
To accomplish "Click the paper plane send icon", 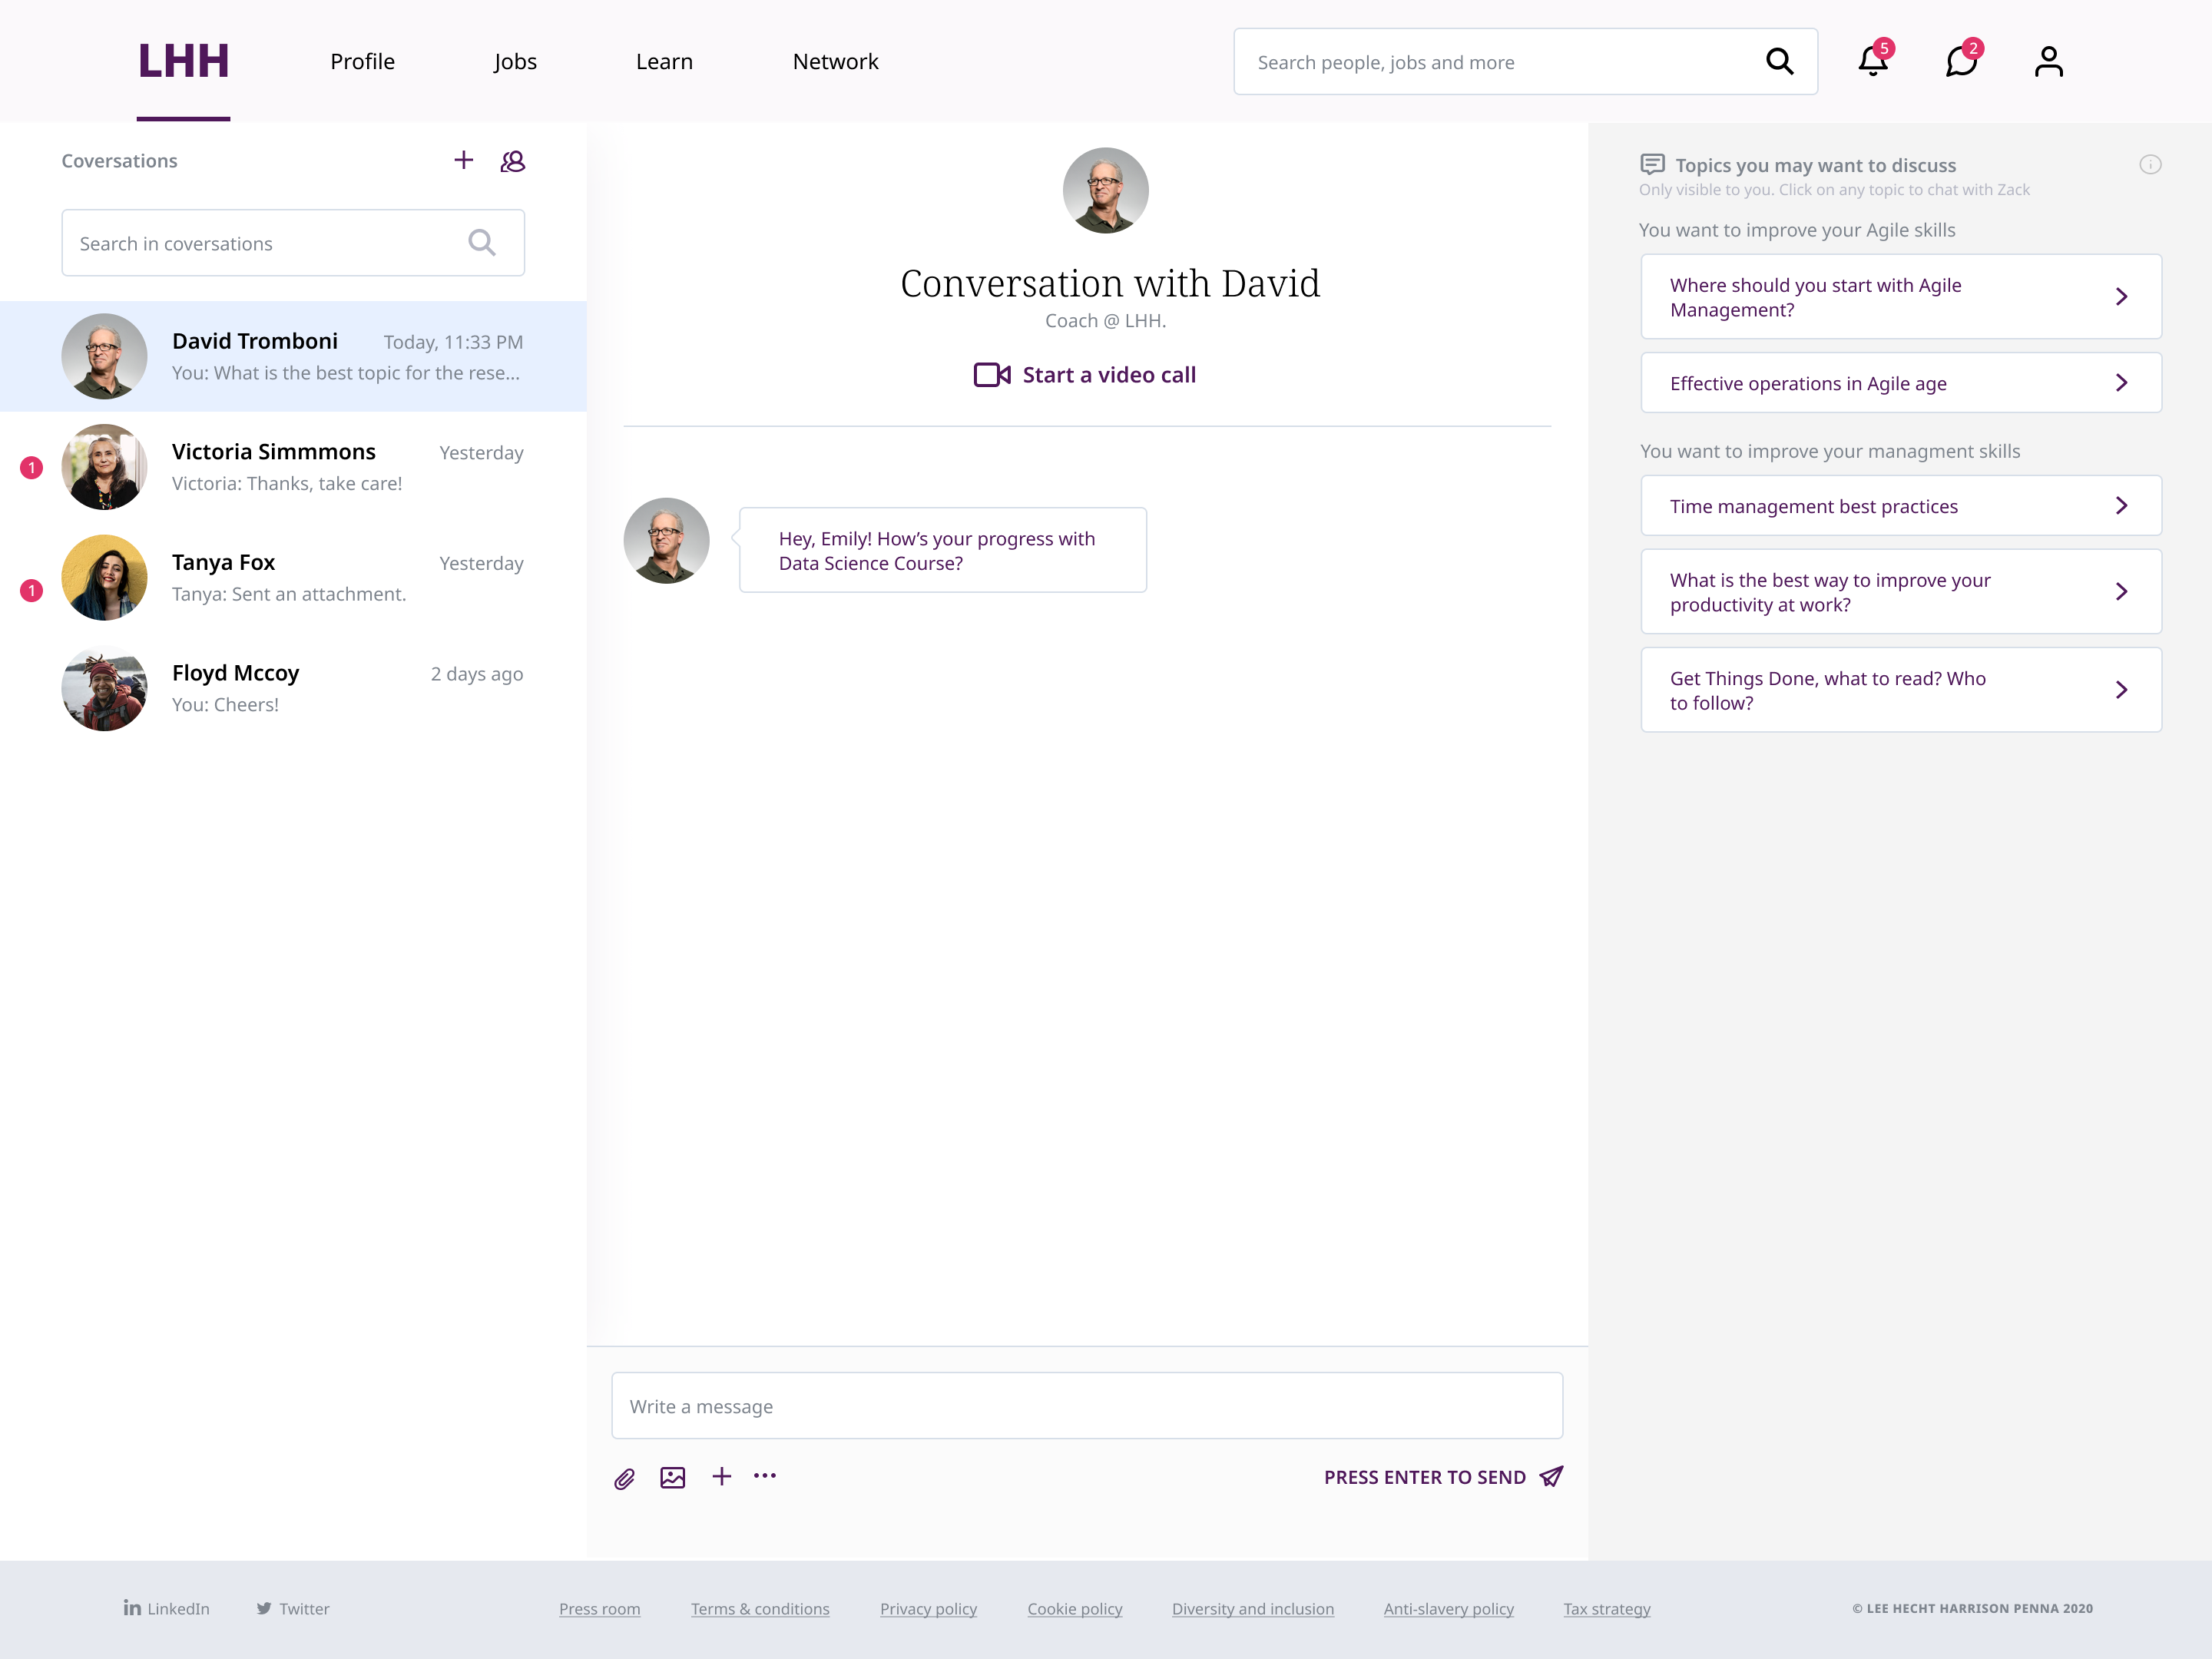I will tap(1551, 1476).
